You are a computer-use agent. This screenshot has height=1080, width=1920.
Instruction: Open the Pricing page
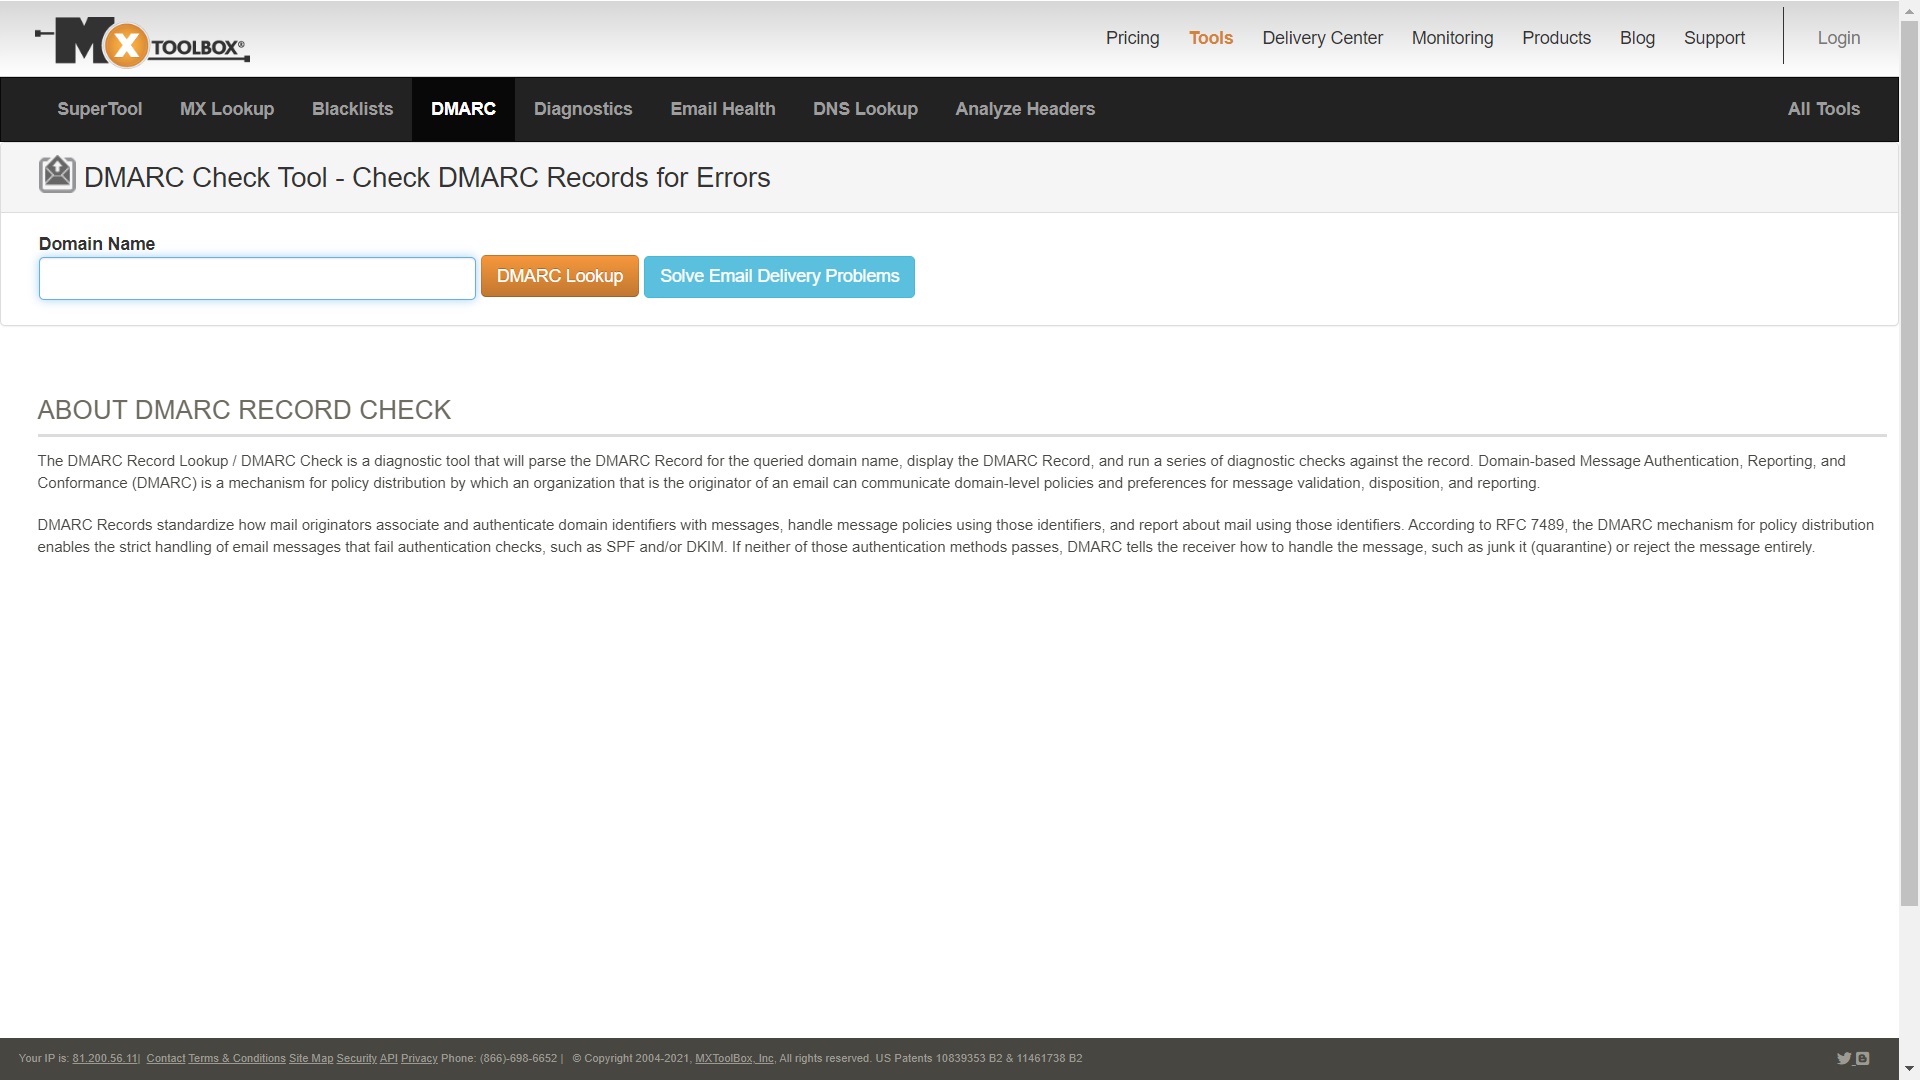(x=1132, y=38)
